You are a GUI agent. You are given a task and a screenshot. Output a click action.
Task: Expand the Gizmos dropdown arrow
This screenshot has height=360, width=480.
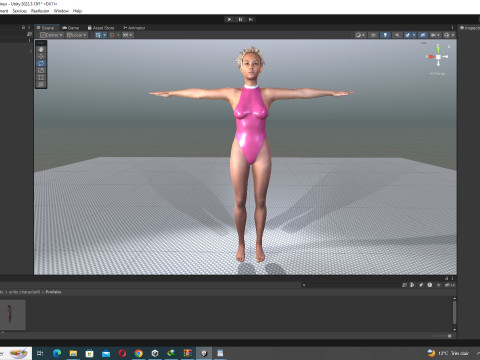pyautogui.click(x=453, y=35)
